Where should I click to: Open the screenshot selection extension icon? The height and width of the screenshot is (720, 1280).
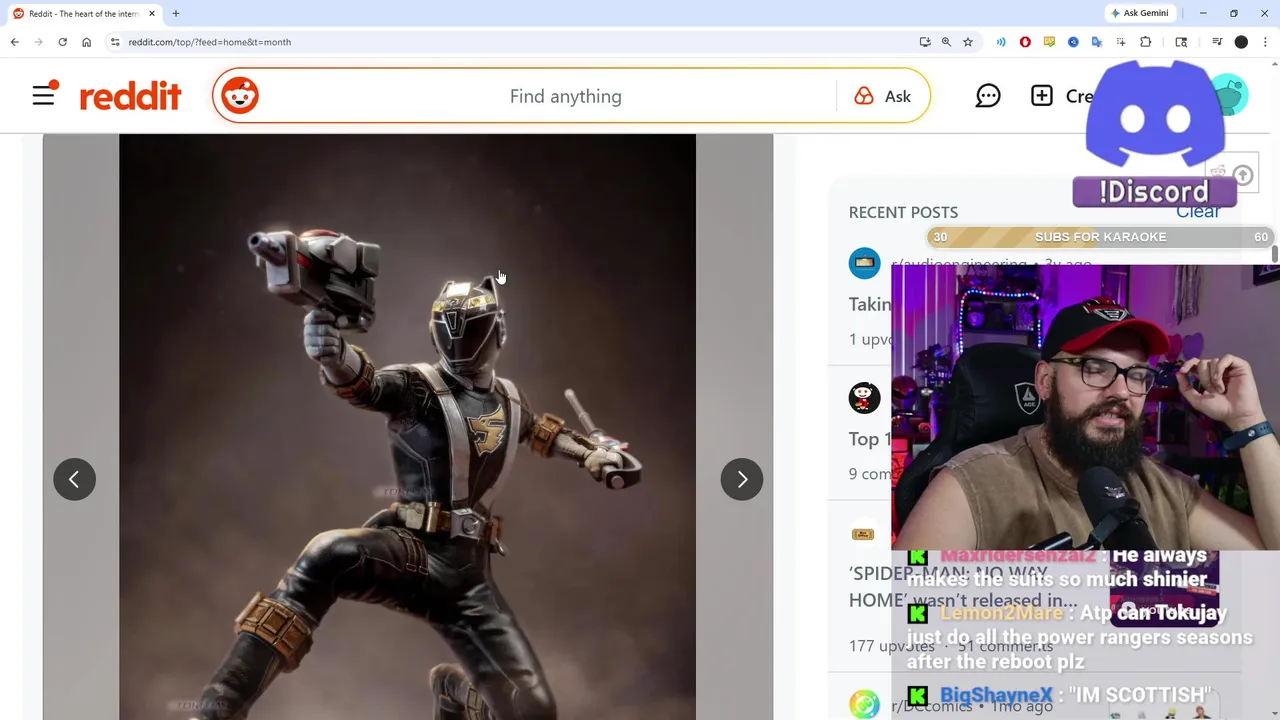pos(1121,42)
